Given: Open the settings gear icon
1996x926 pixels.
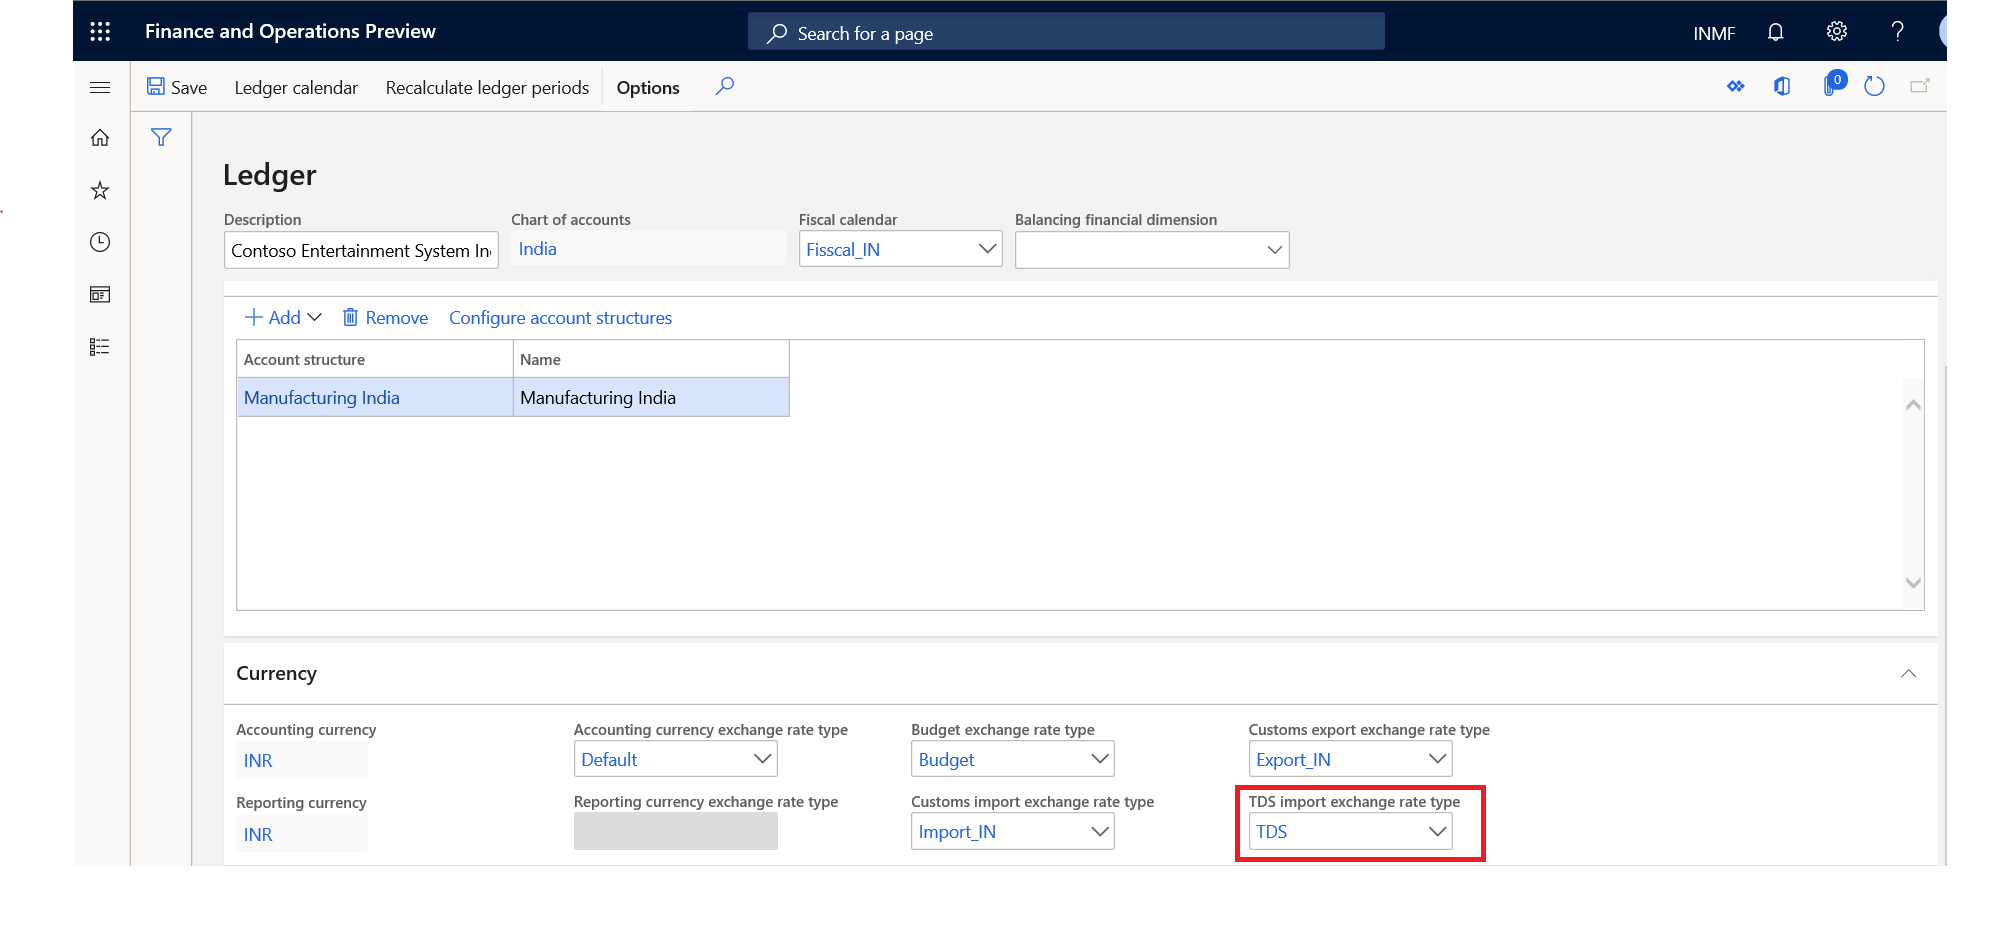Looking at the screenshot, I should click(1836, 32).
